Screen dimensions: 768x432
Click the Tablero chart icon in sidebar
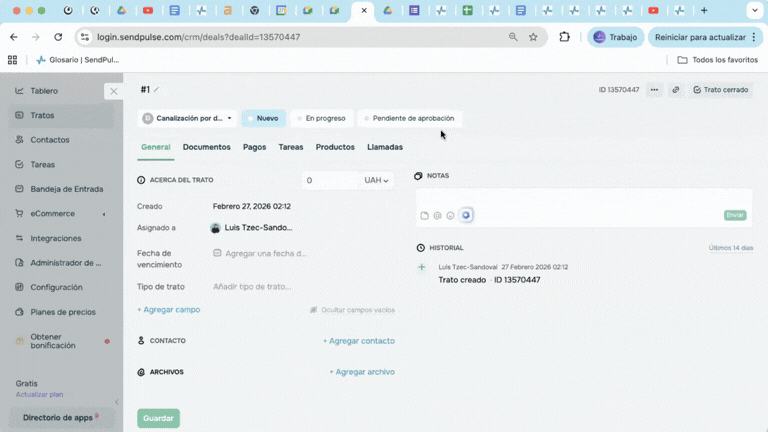pos(19,91)
